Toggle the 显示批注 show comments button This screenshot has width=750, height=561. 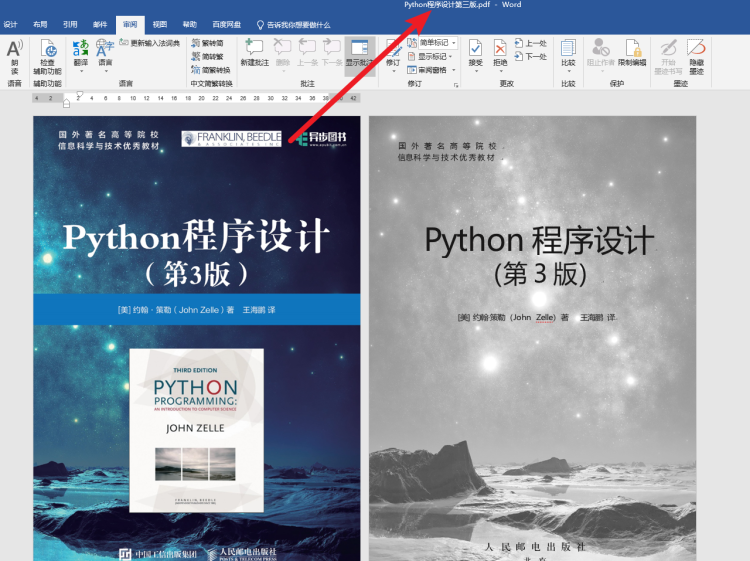359,54
